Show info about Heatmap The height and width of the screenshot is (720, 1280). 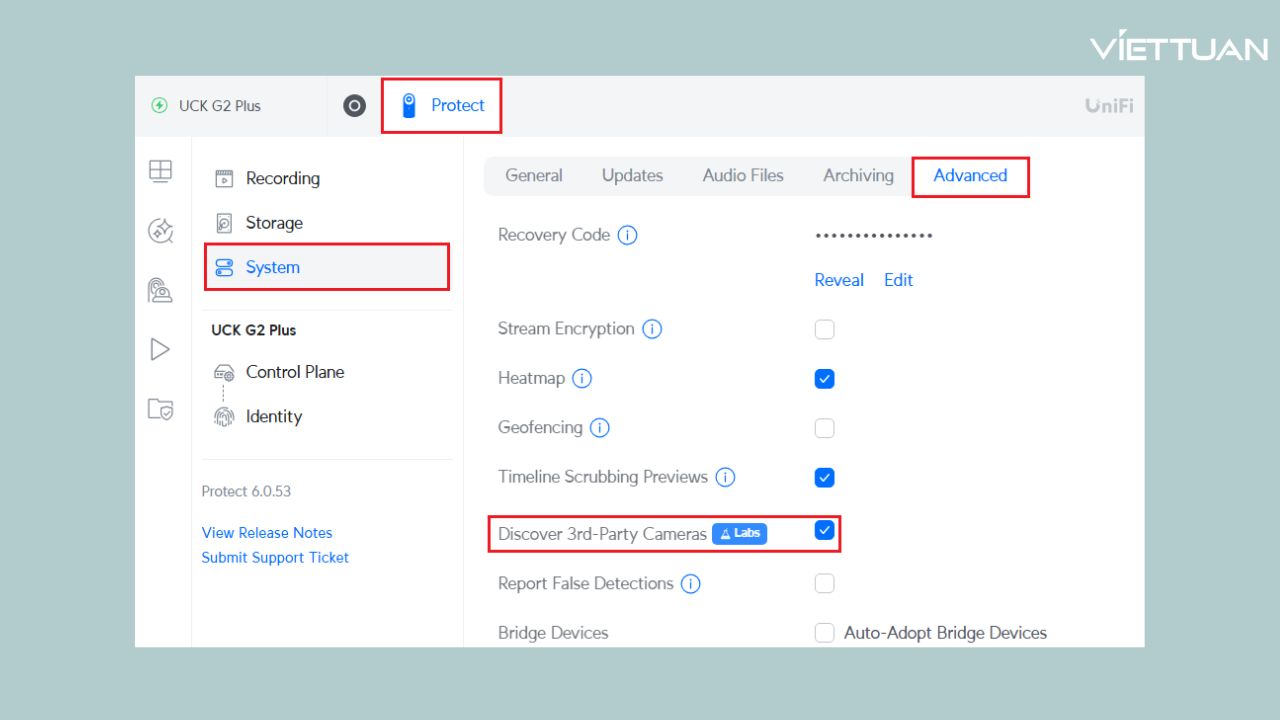pyautogui.click(x=582, y=379)
